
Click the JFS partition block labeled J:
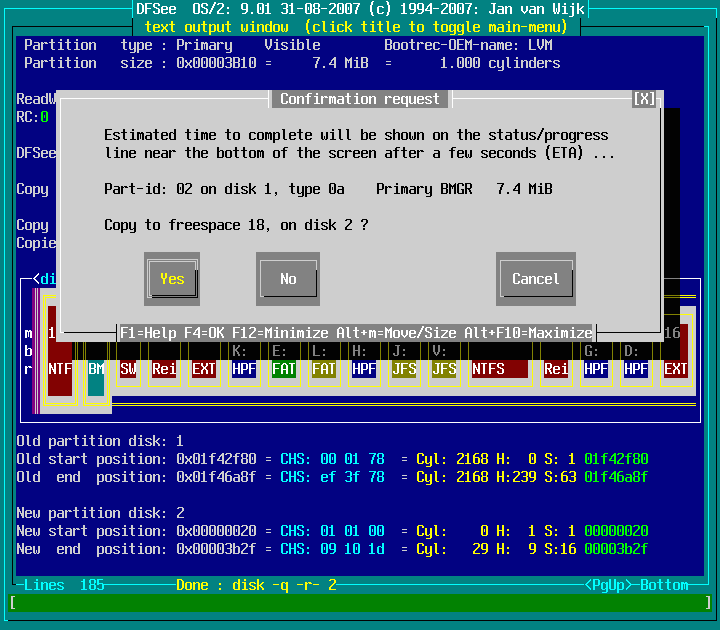tap(404, 369)
